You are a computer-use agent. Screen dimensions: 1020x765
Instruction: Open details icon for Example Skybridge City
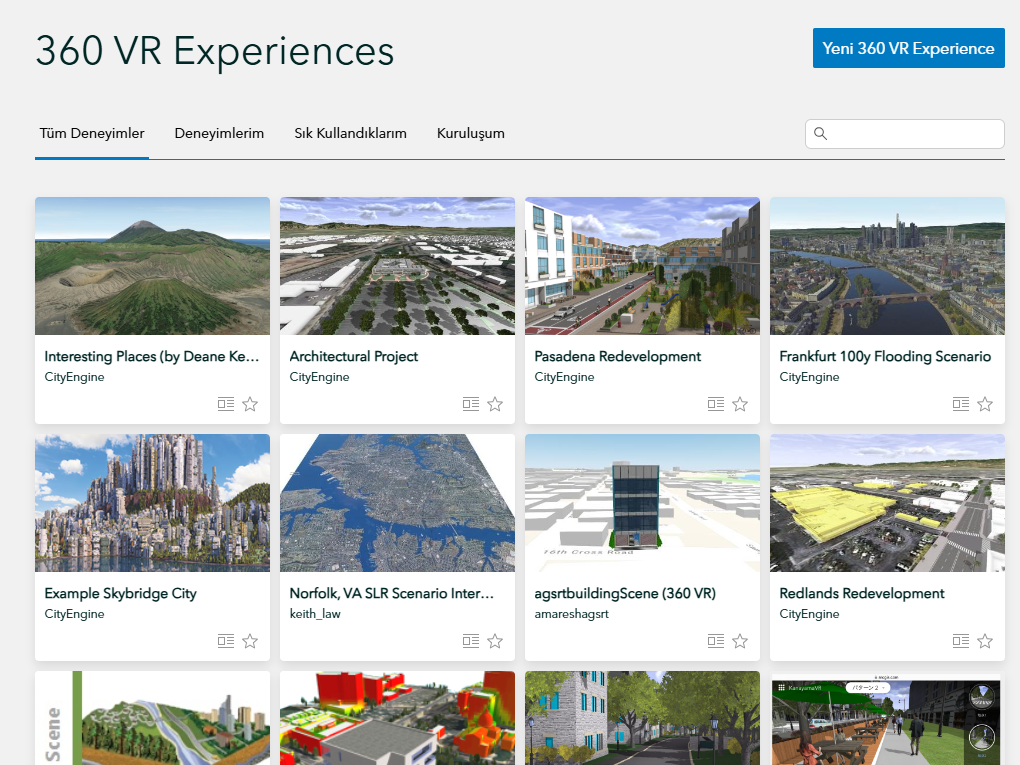click(x=226, y=641)
